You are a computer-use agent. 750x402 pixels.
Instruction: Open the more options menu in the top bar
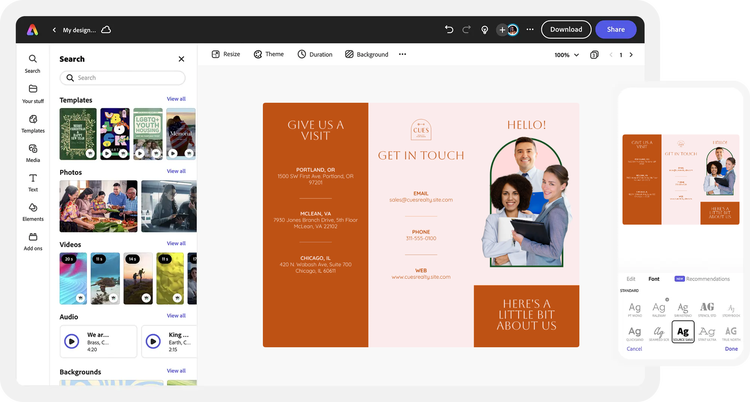click(x=530, y=30)
